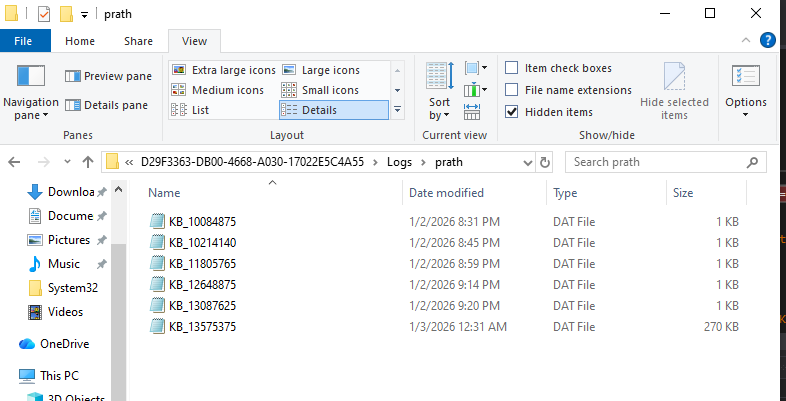Select OneDrive in the navigation pane
The image size is (786, 401).
click(54, 344)
